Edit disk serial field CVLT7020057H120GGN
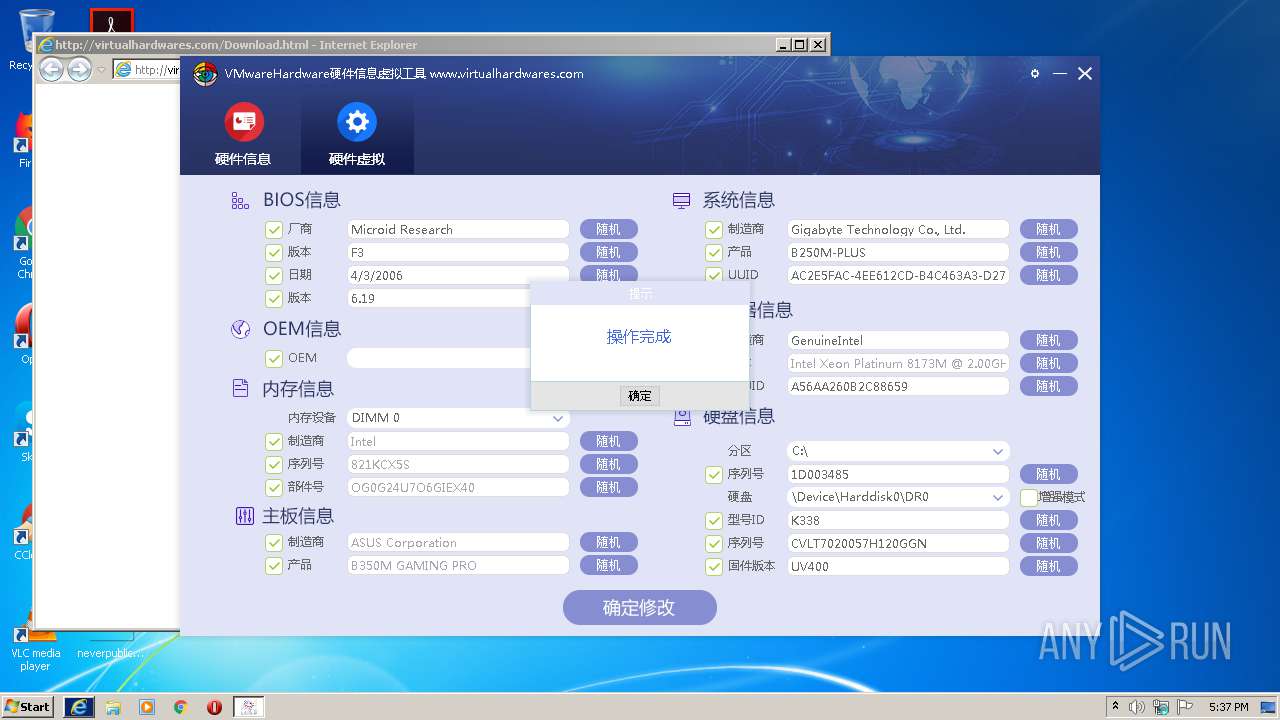This screenshot has width=1280, height=720. (x=898, y=543)
